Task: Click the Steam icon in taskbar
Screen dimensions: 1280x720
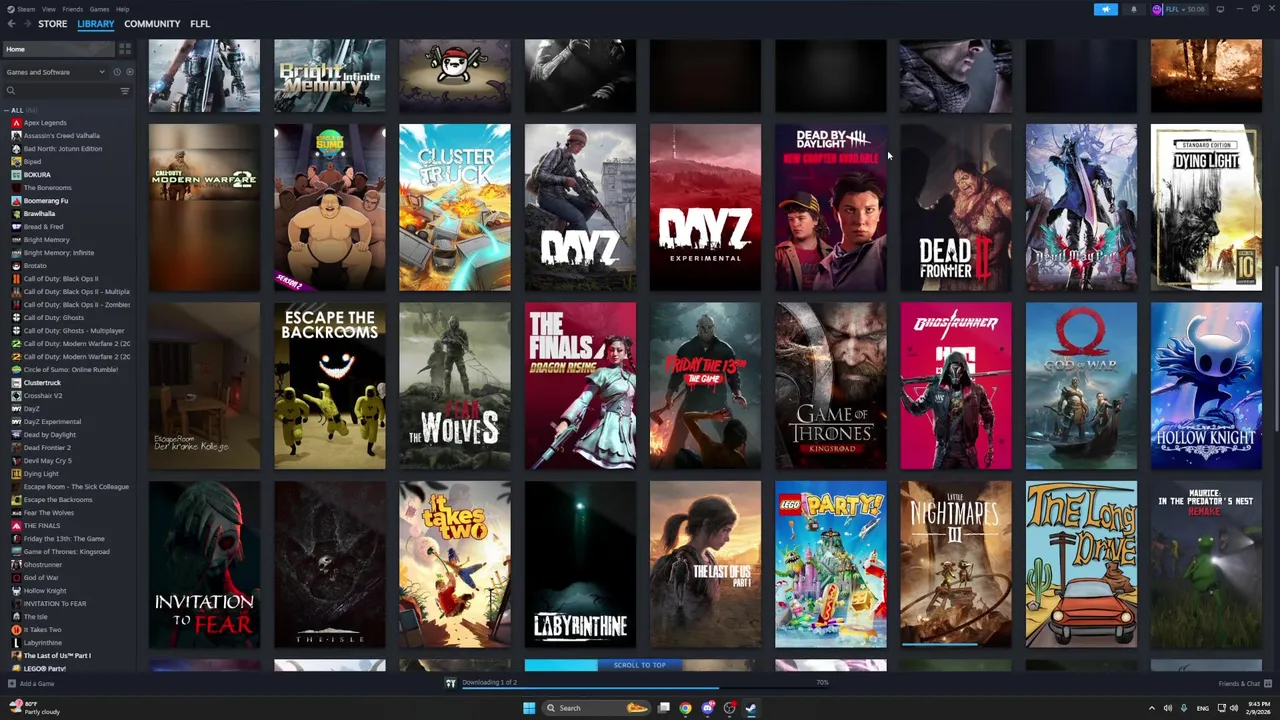Action: coord(751,708)
